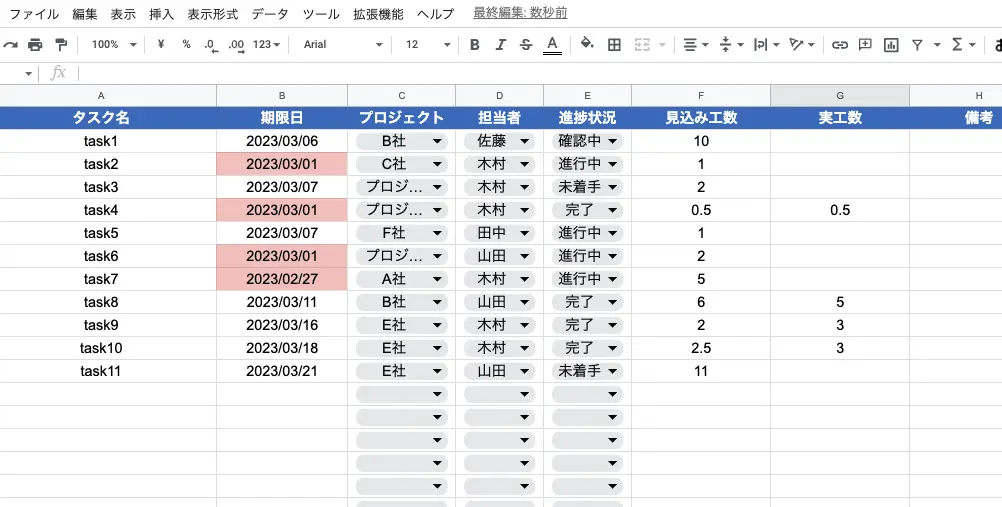
Task: Select the date cell 2023/02/27
Action: 282,279
